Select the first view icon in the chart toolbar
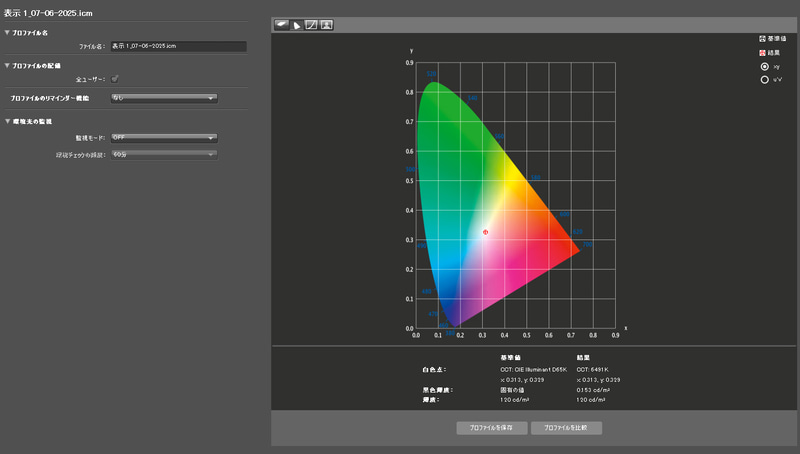 pyautogui.click(x=281, y=24)
